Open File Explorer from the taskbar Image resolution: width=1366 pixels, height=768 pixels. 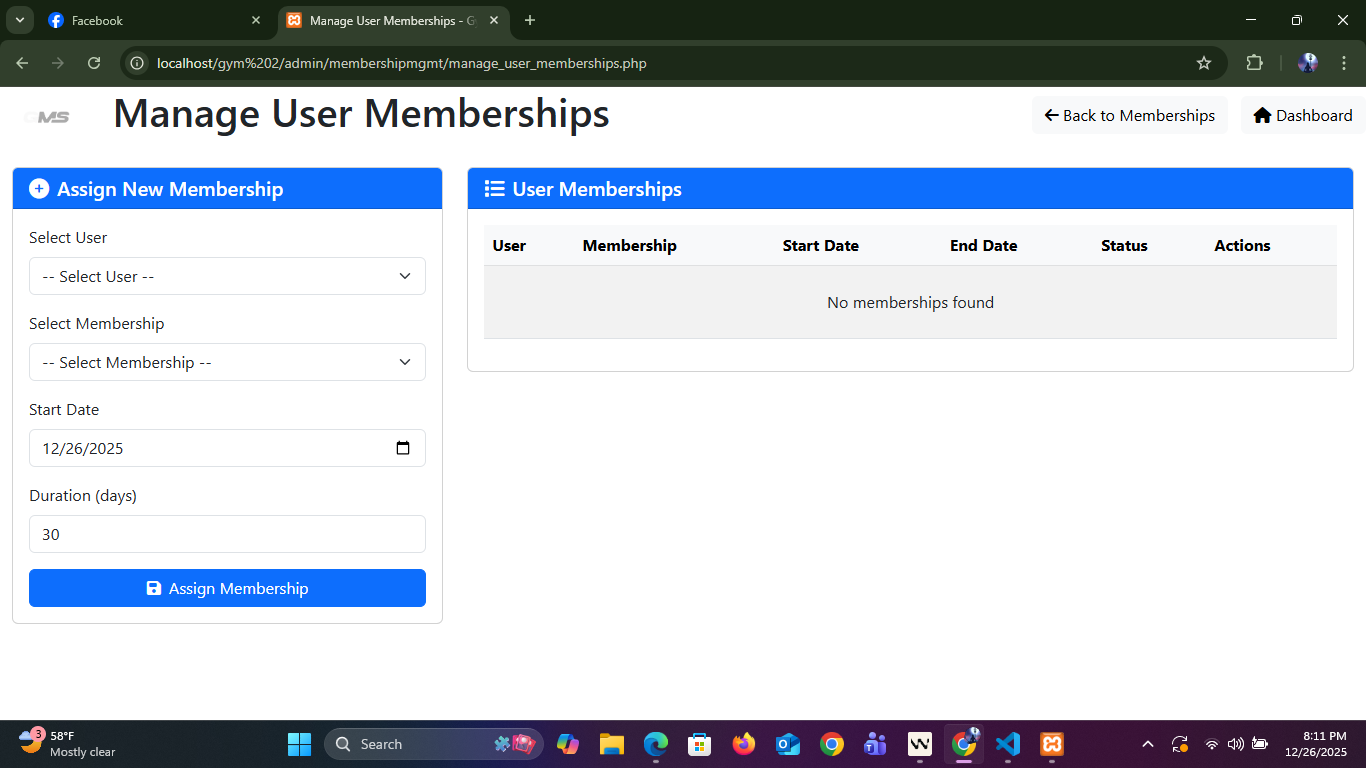coord(611,744)
